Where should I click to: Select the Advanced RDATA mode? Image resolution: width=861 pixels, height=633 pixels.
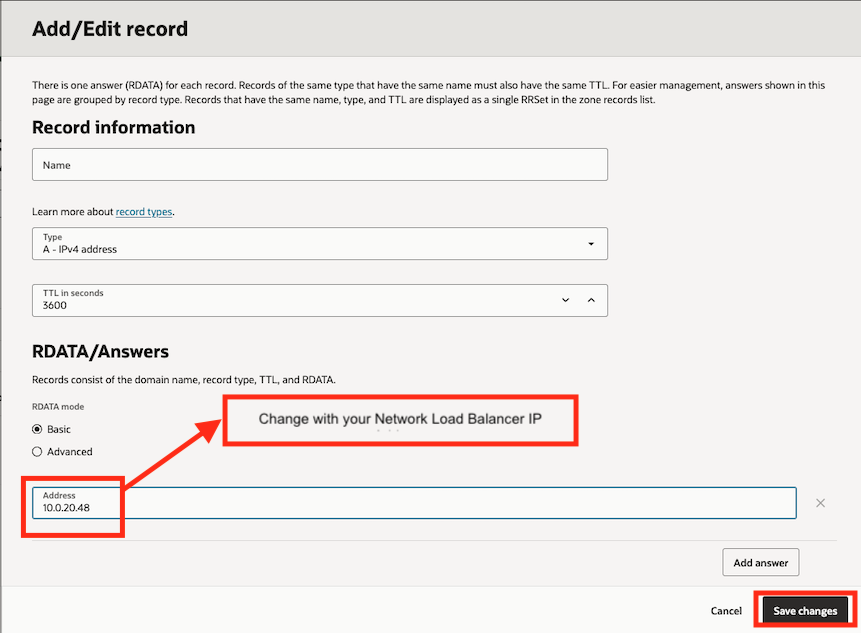[37, 452]
